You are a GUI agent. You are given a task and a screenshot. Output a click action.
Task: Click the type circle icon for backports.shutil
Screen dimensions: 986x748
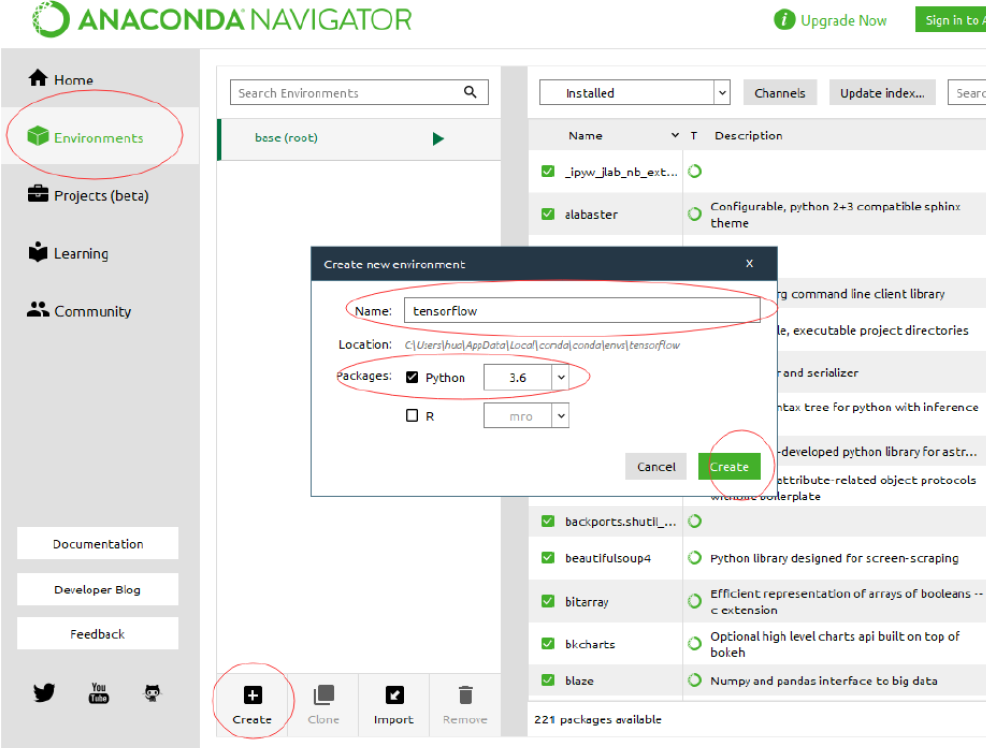pos(694,521)
